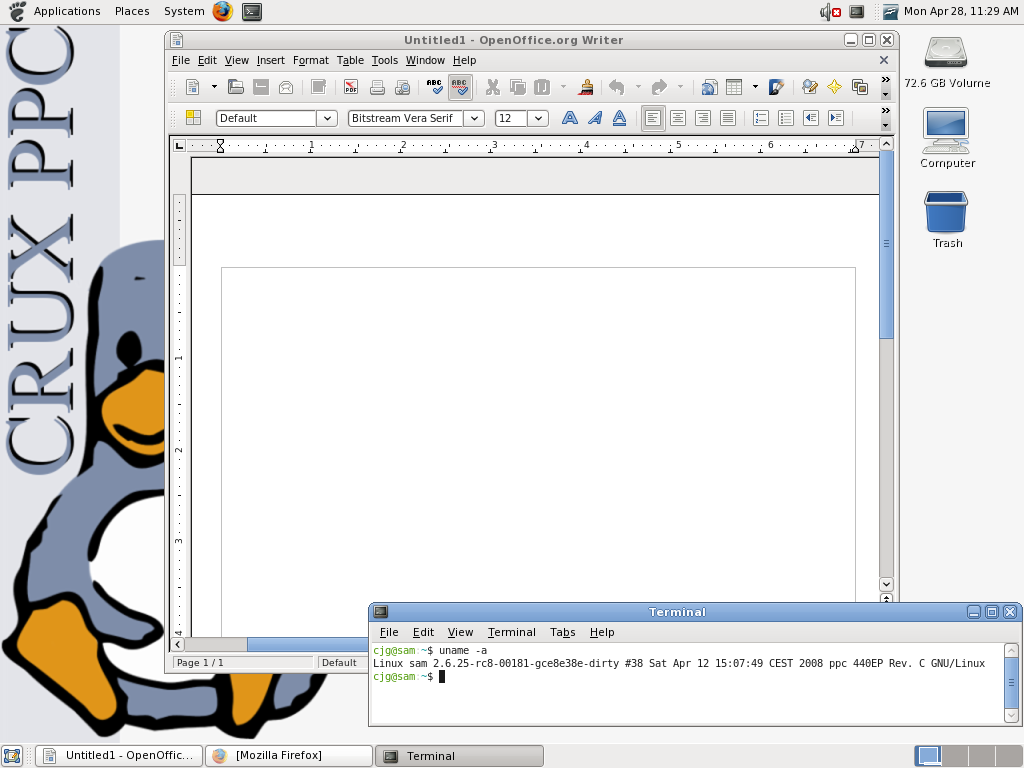Viewport: 1024px width, 768px height.
Task: Open the Table dropdown arrow
Action: (x=755, y=87)
